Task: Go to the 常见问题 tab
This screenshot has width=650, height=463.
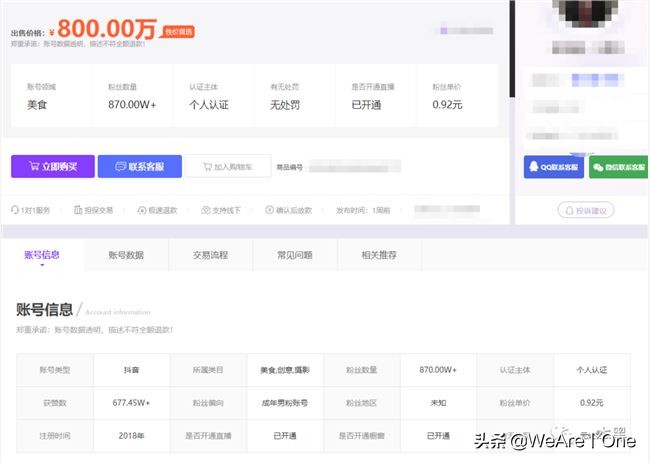Action: pos(295,255)
